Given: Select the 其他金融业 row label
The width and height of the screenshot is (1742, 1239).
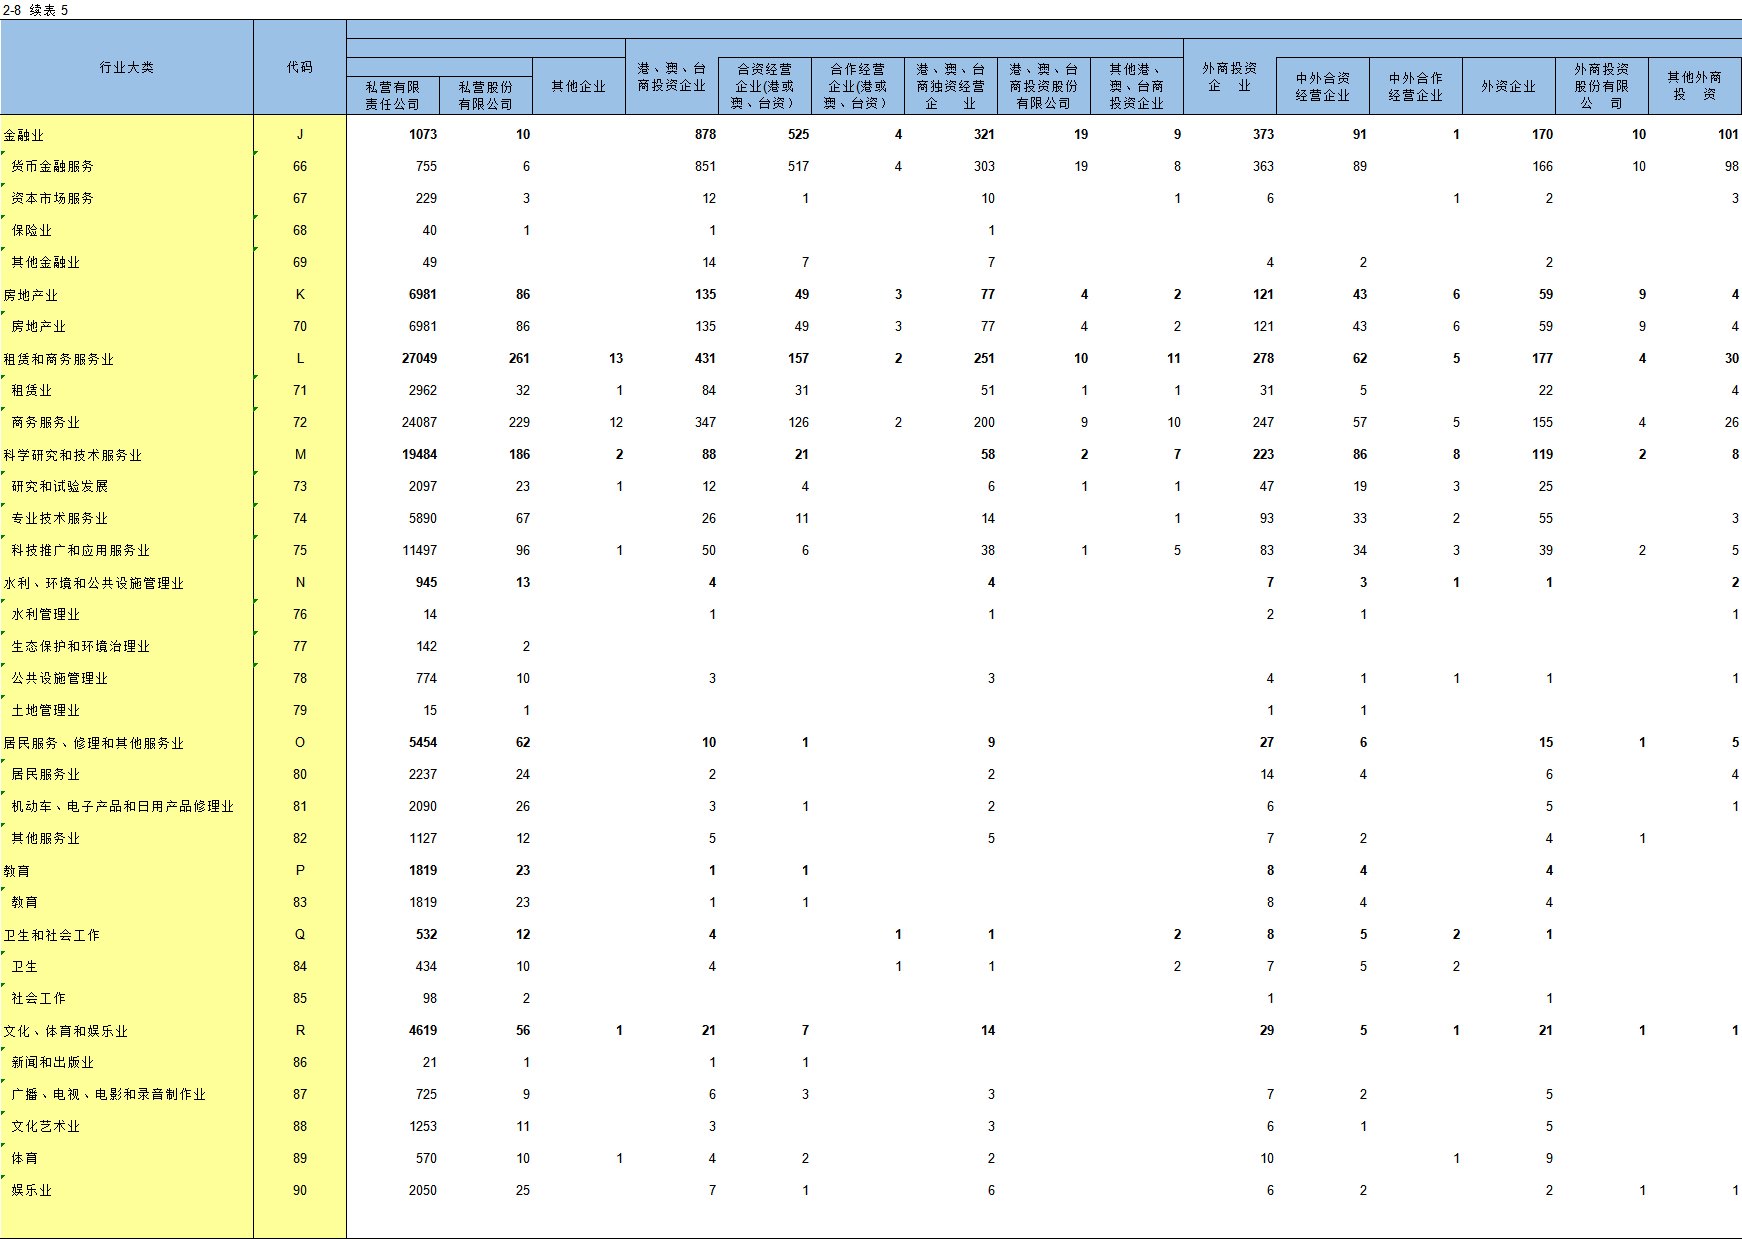Looking at the screenshot, I should [45, 263].
